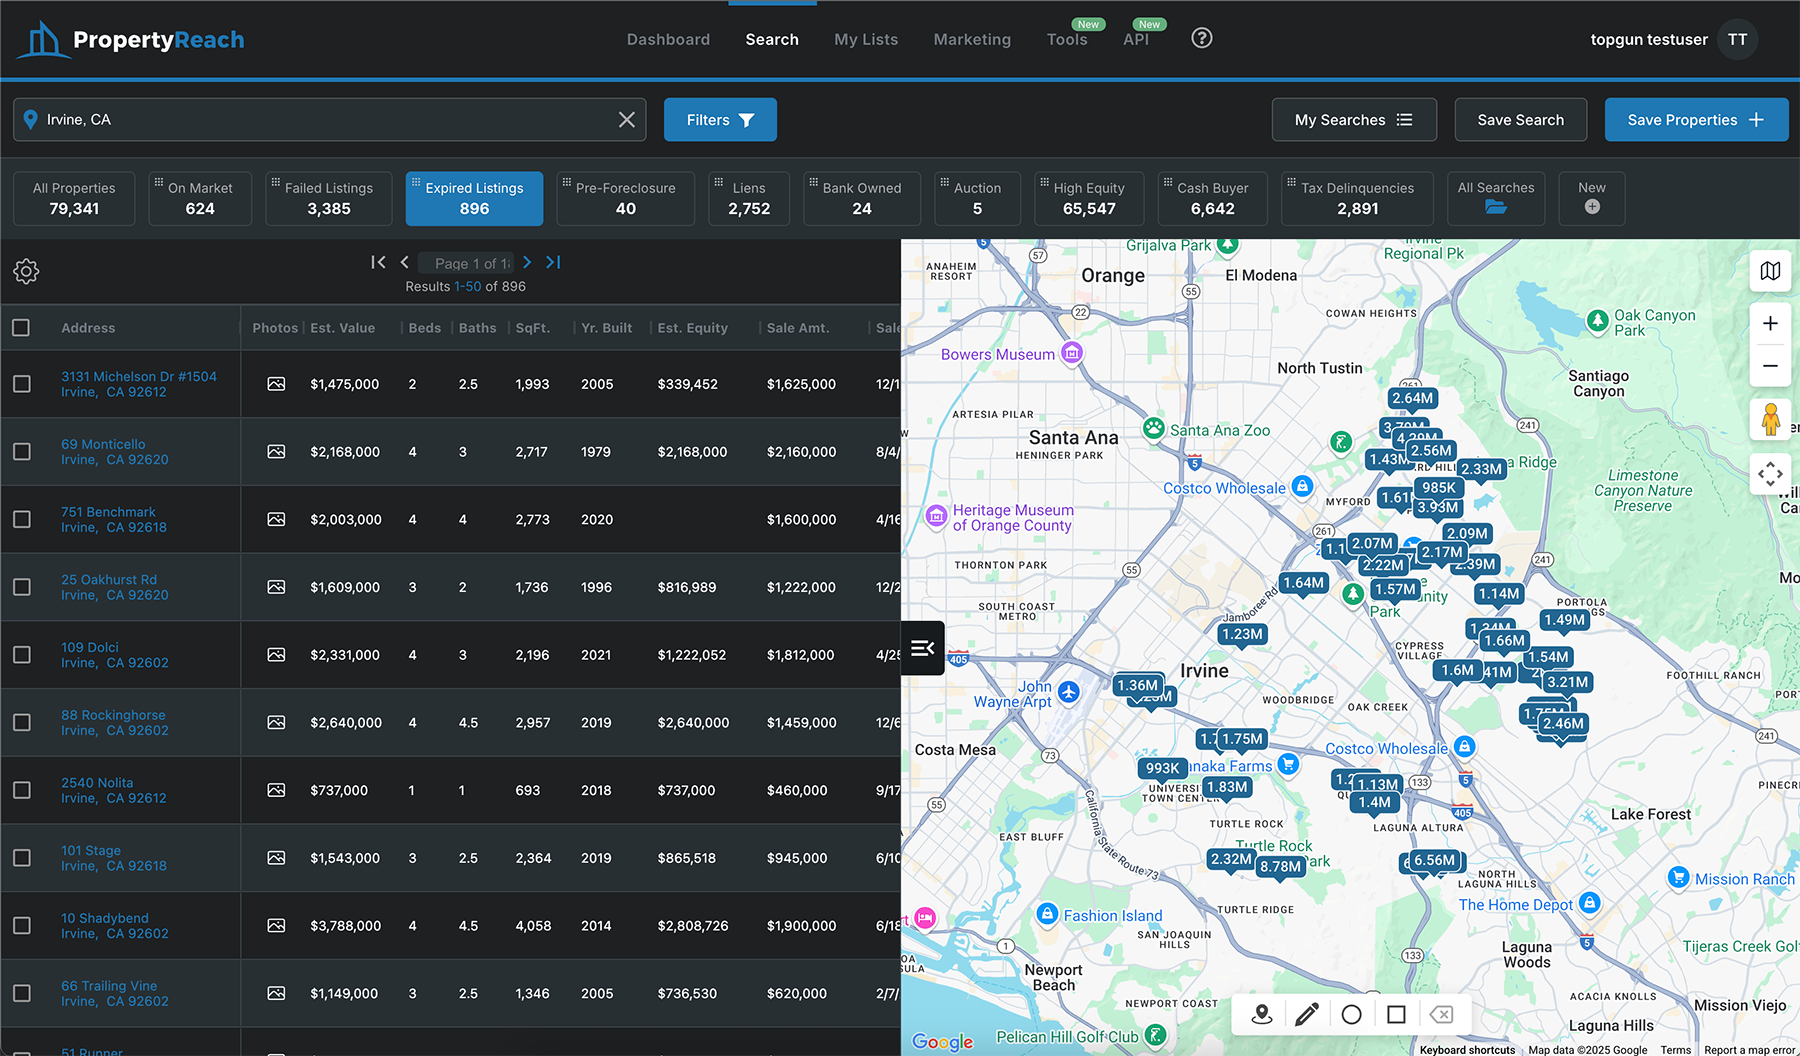Open the My Lists tab

[866, 40]
